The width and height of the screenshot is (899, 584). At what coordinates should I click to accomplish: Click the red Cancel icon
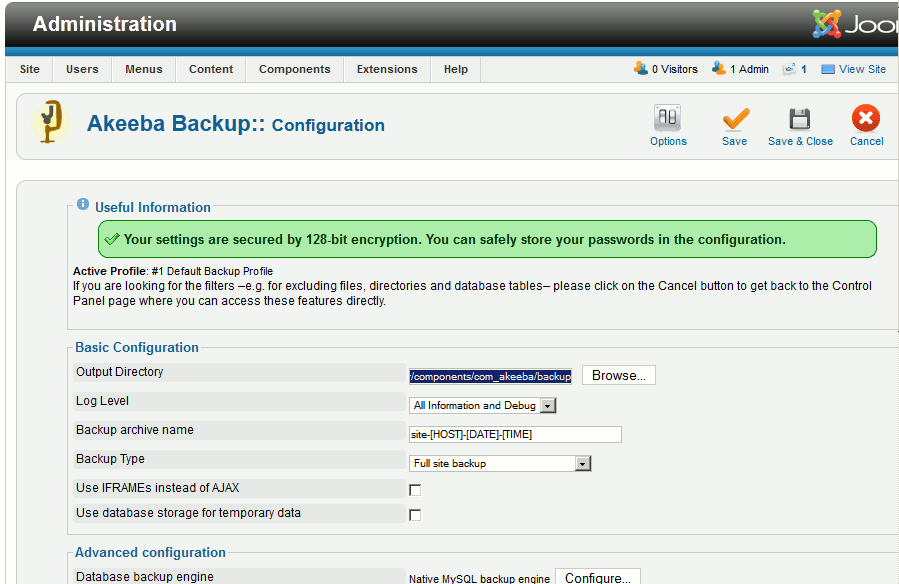[x=866, y=119]
